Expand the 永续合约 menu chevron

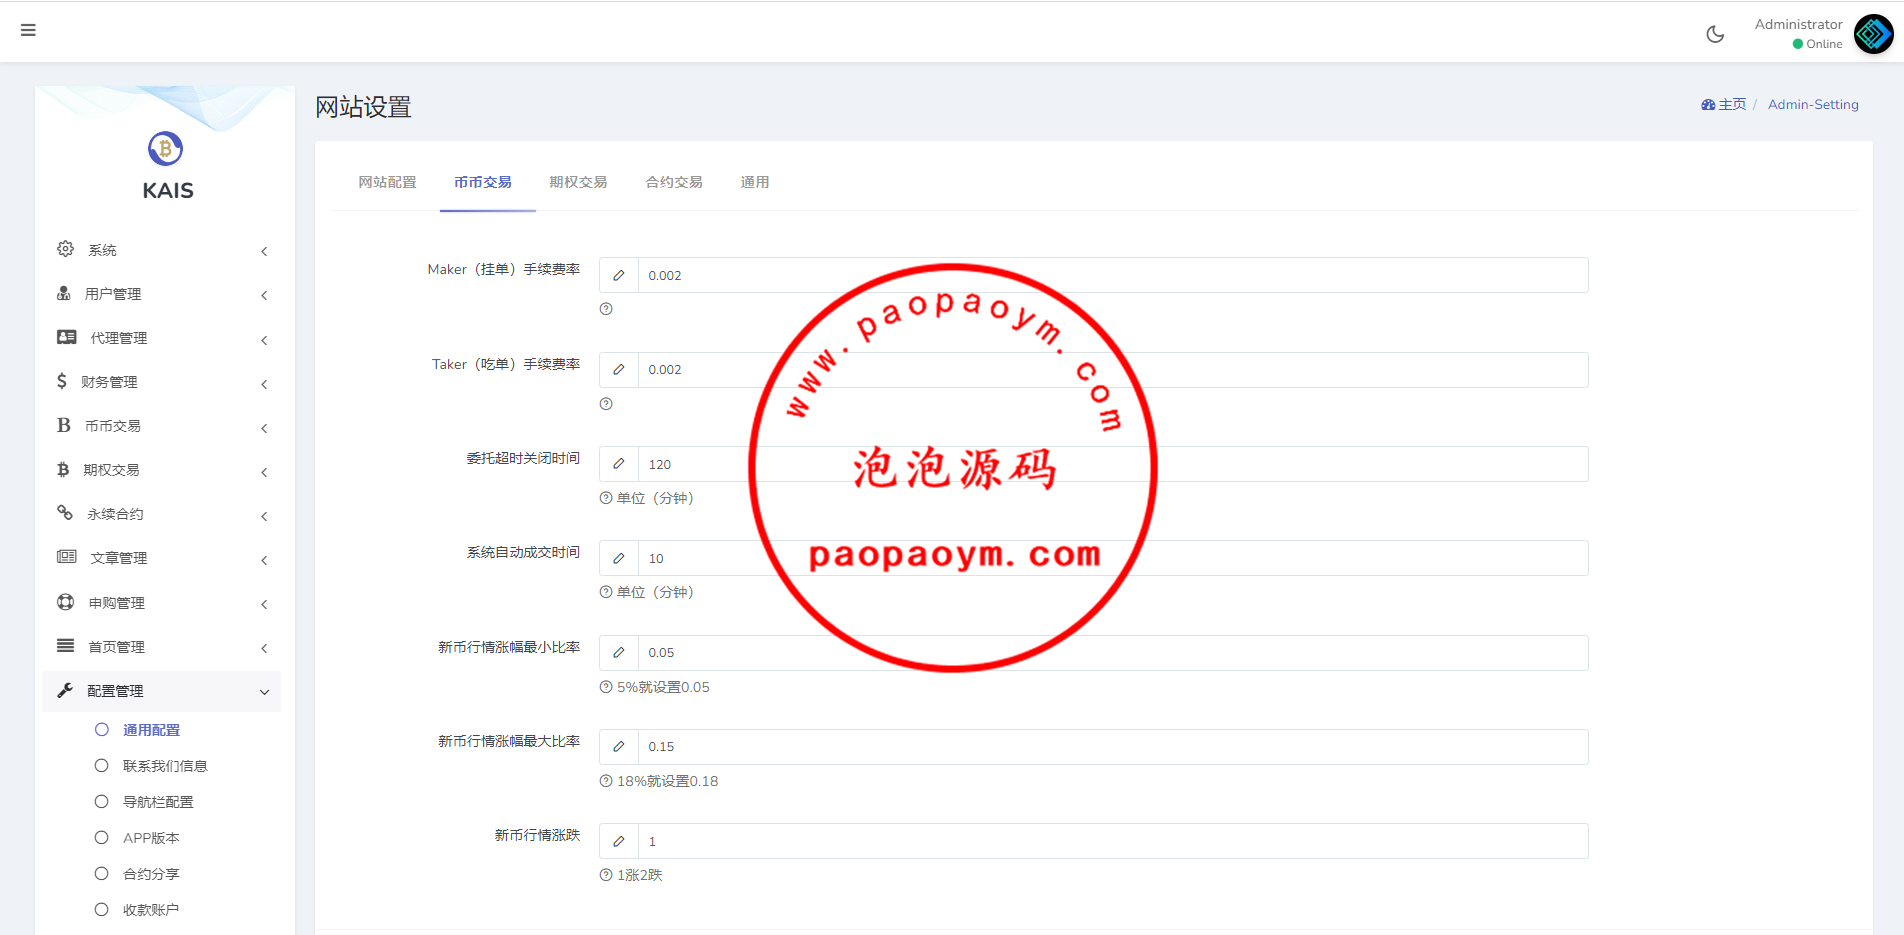tap(264, 516)
